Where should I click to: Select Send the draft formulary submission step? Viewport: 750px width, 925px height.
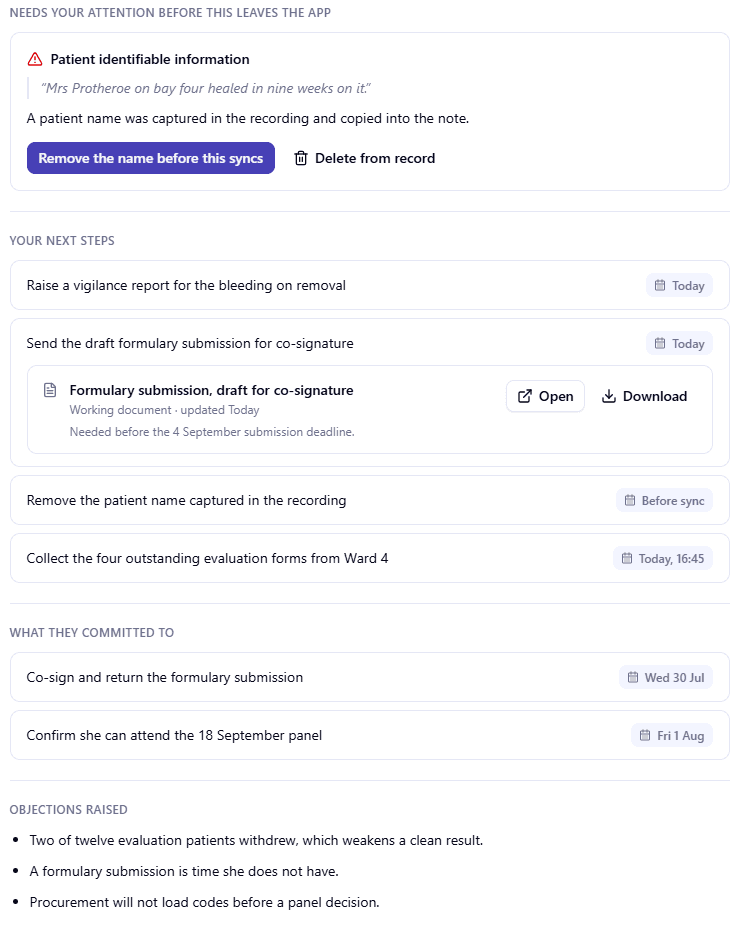point(370,343)
